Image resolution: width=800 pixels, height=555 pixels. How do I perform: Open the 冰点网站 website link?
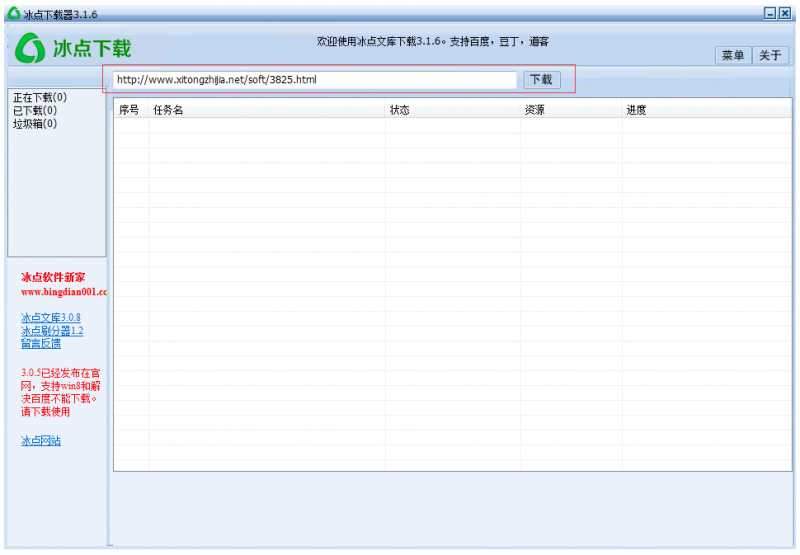point(41,440)
